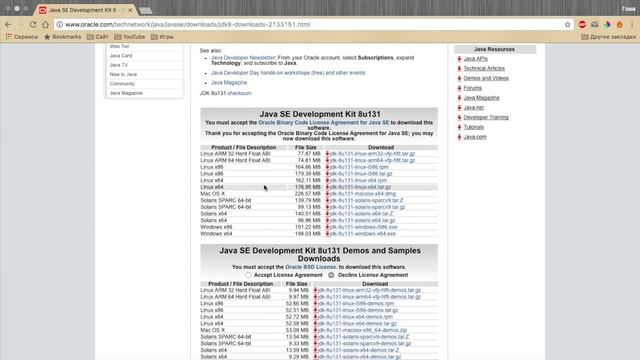The height and width of the screenshot is (360, 640).
Task: Open Tutorials resource link
Action: click(x=473, y=127)
